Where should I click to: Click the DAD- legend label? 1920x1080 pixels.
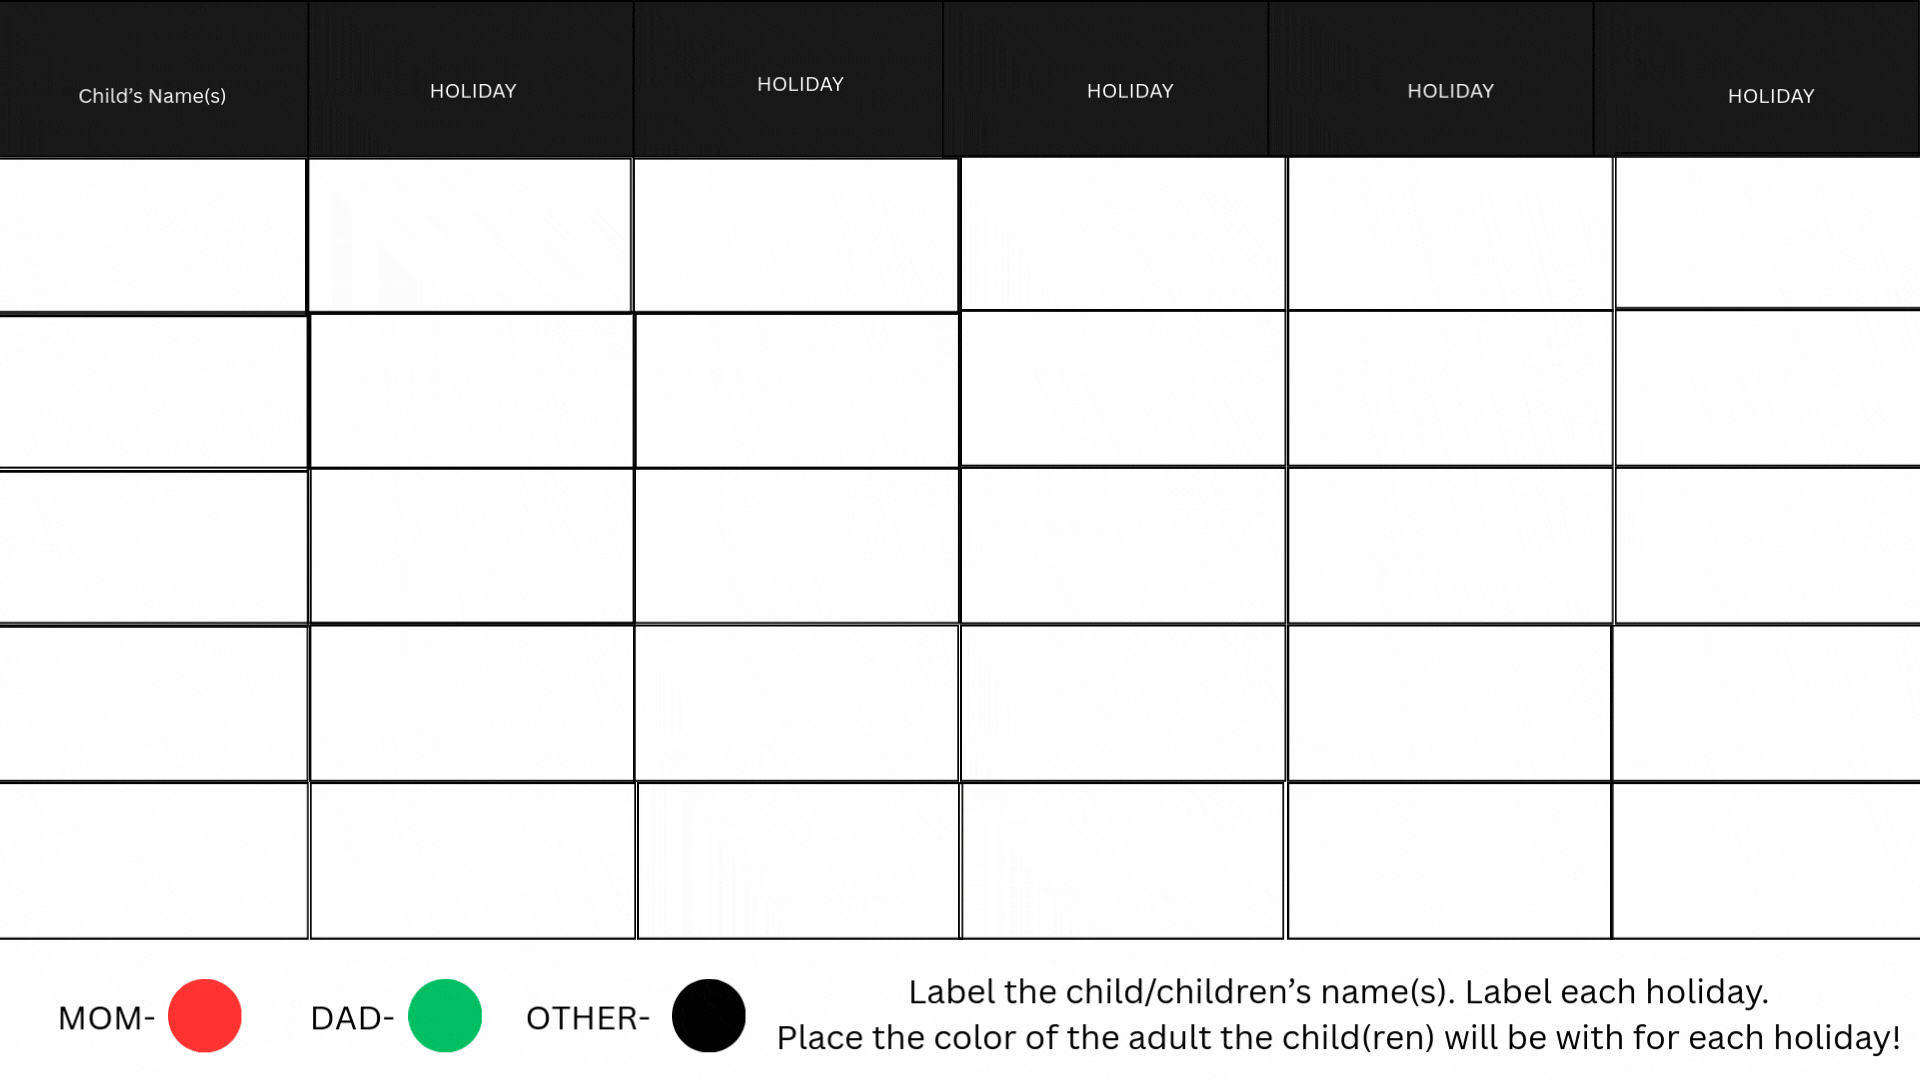coord(352,1018)
